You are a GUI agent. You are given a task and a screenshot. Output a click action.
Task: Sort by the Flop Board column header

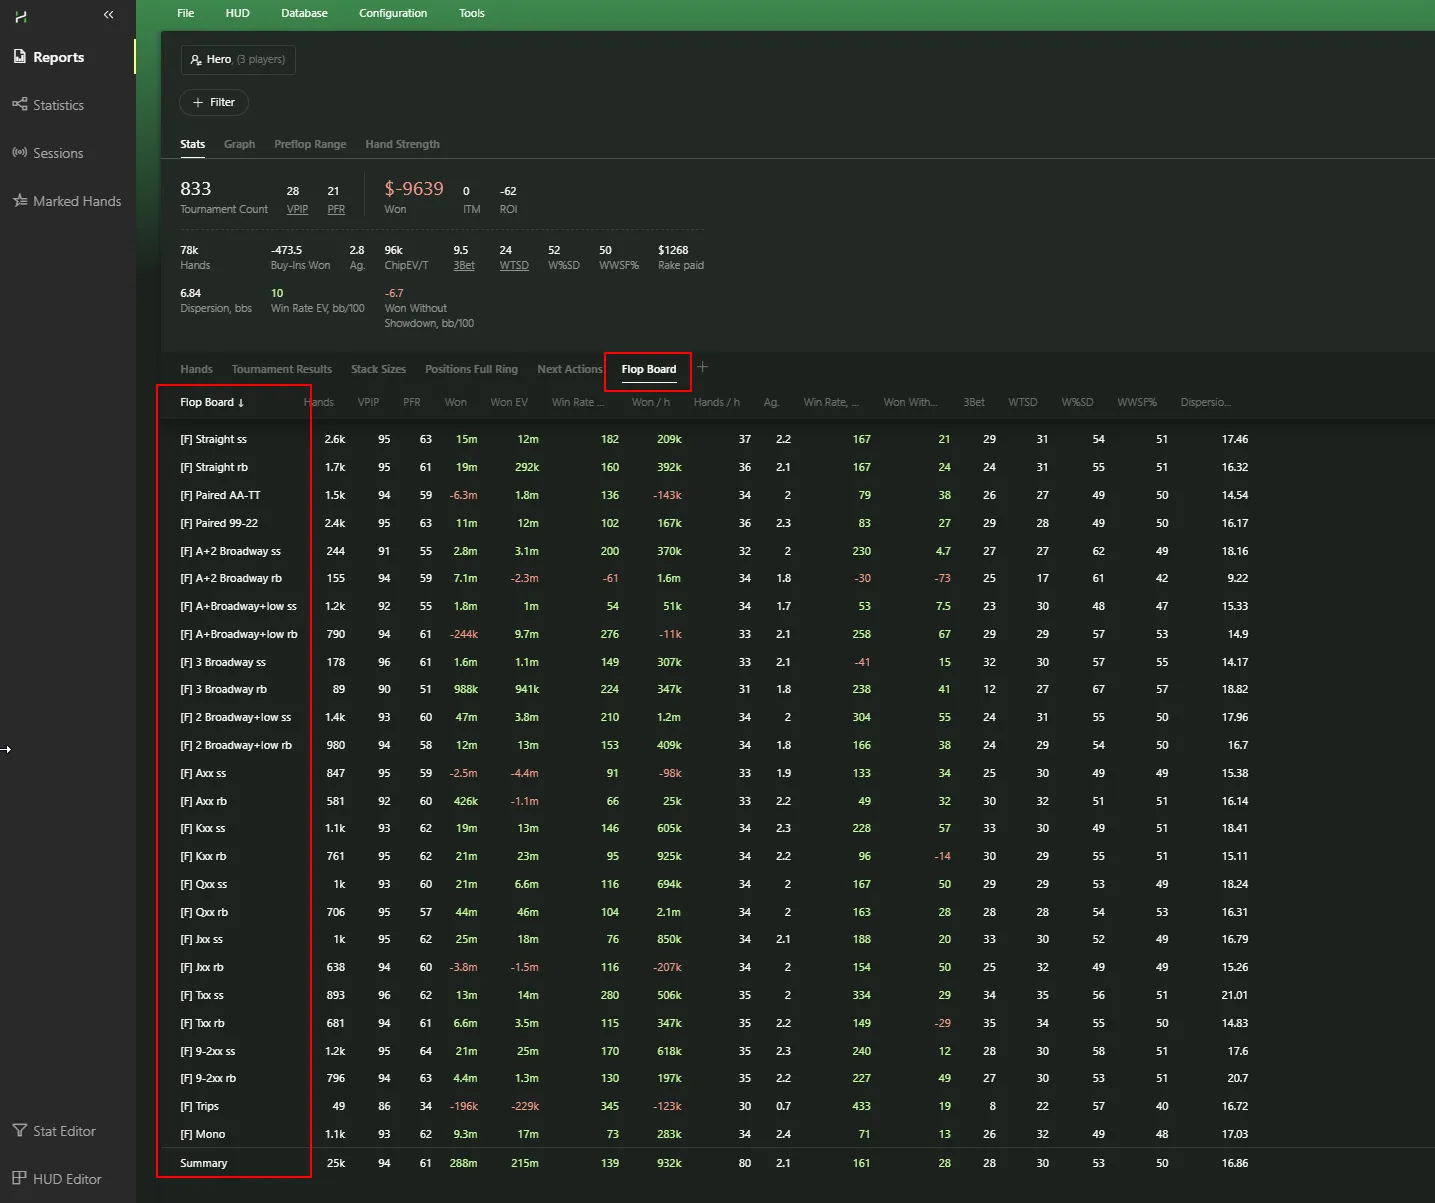[x=211, y=402]
